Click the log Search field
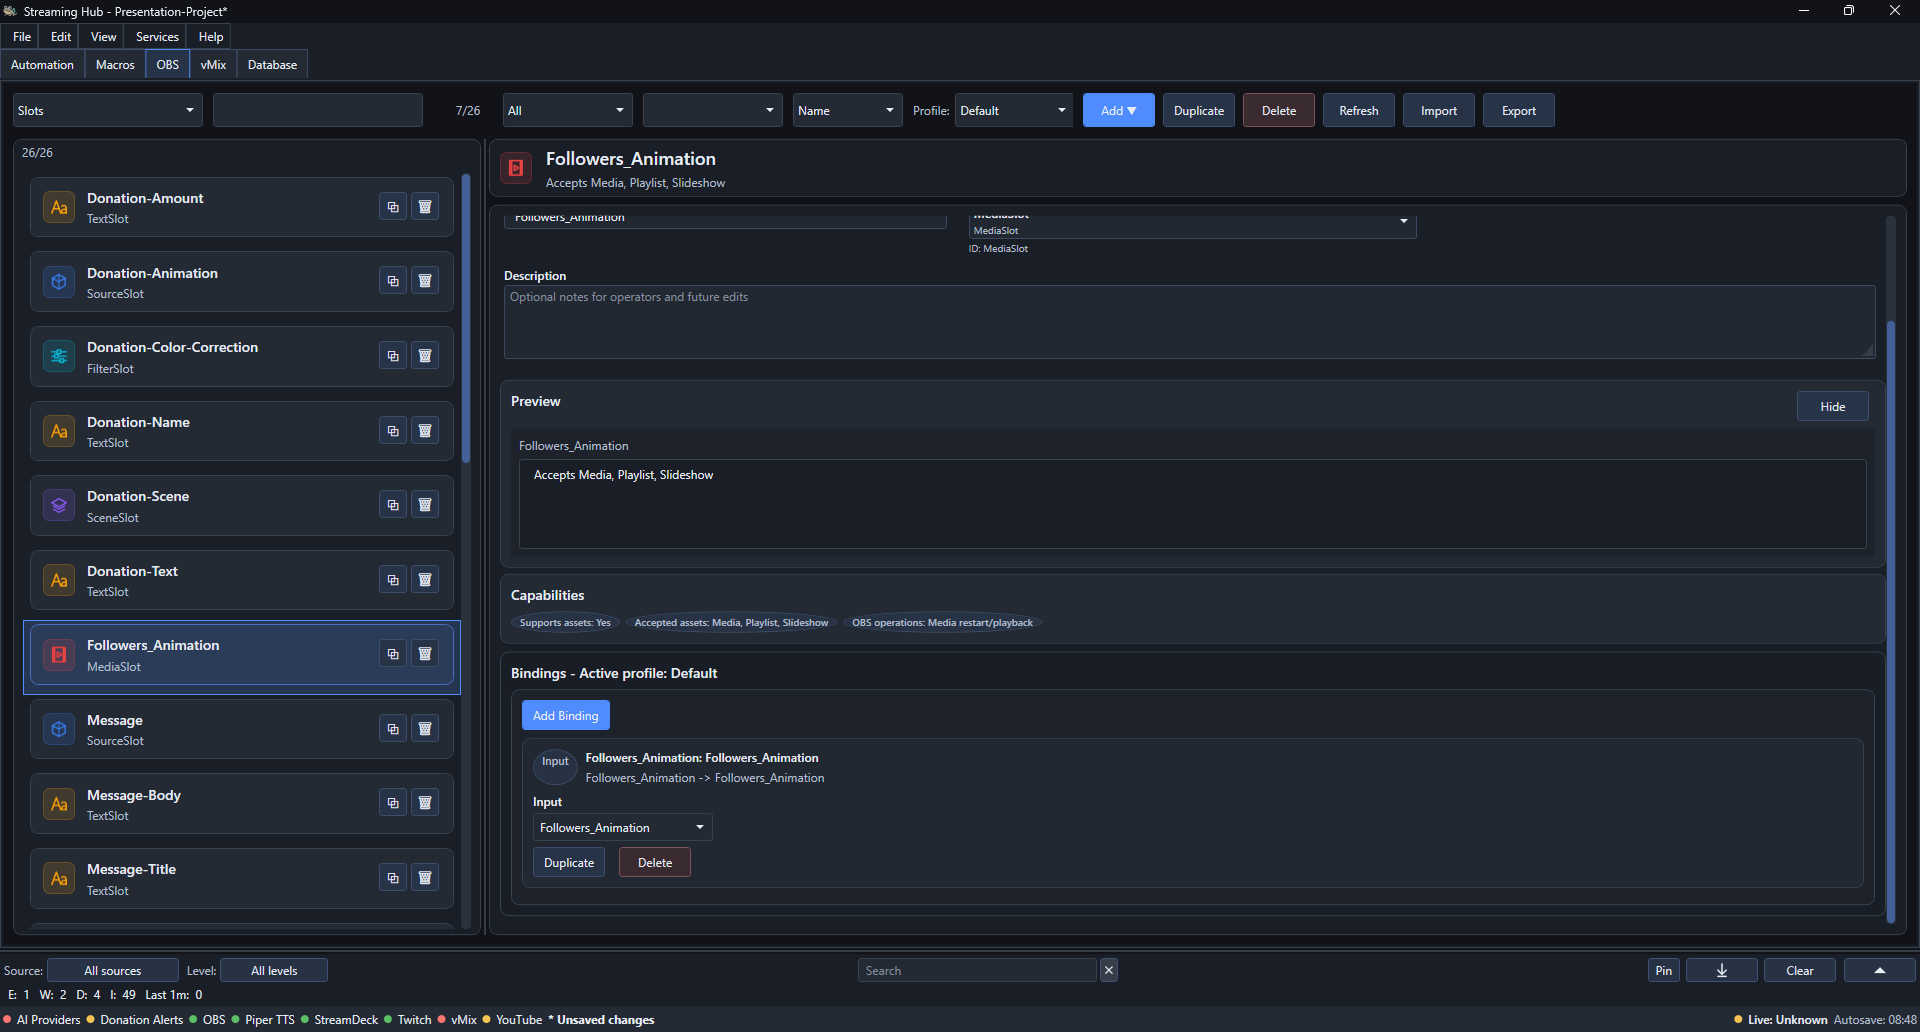The width and height of the screenshot is (1920, 1032). click(977, 970)
